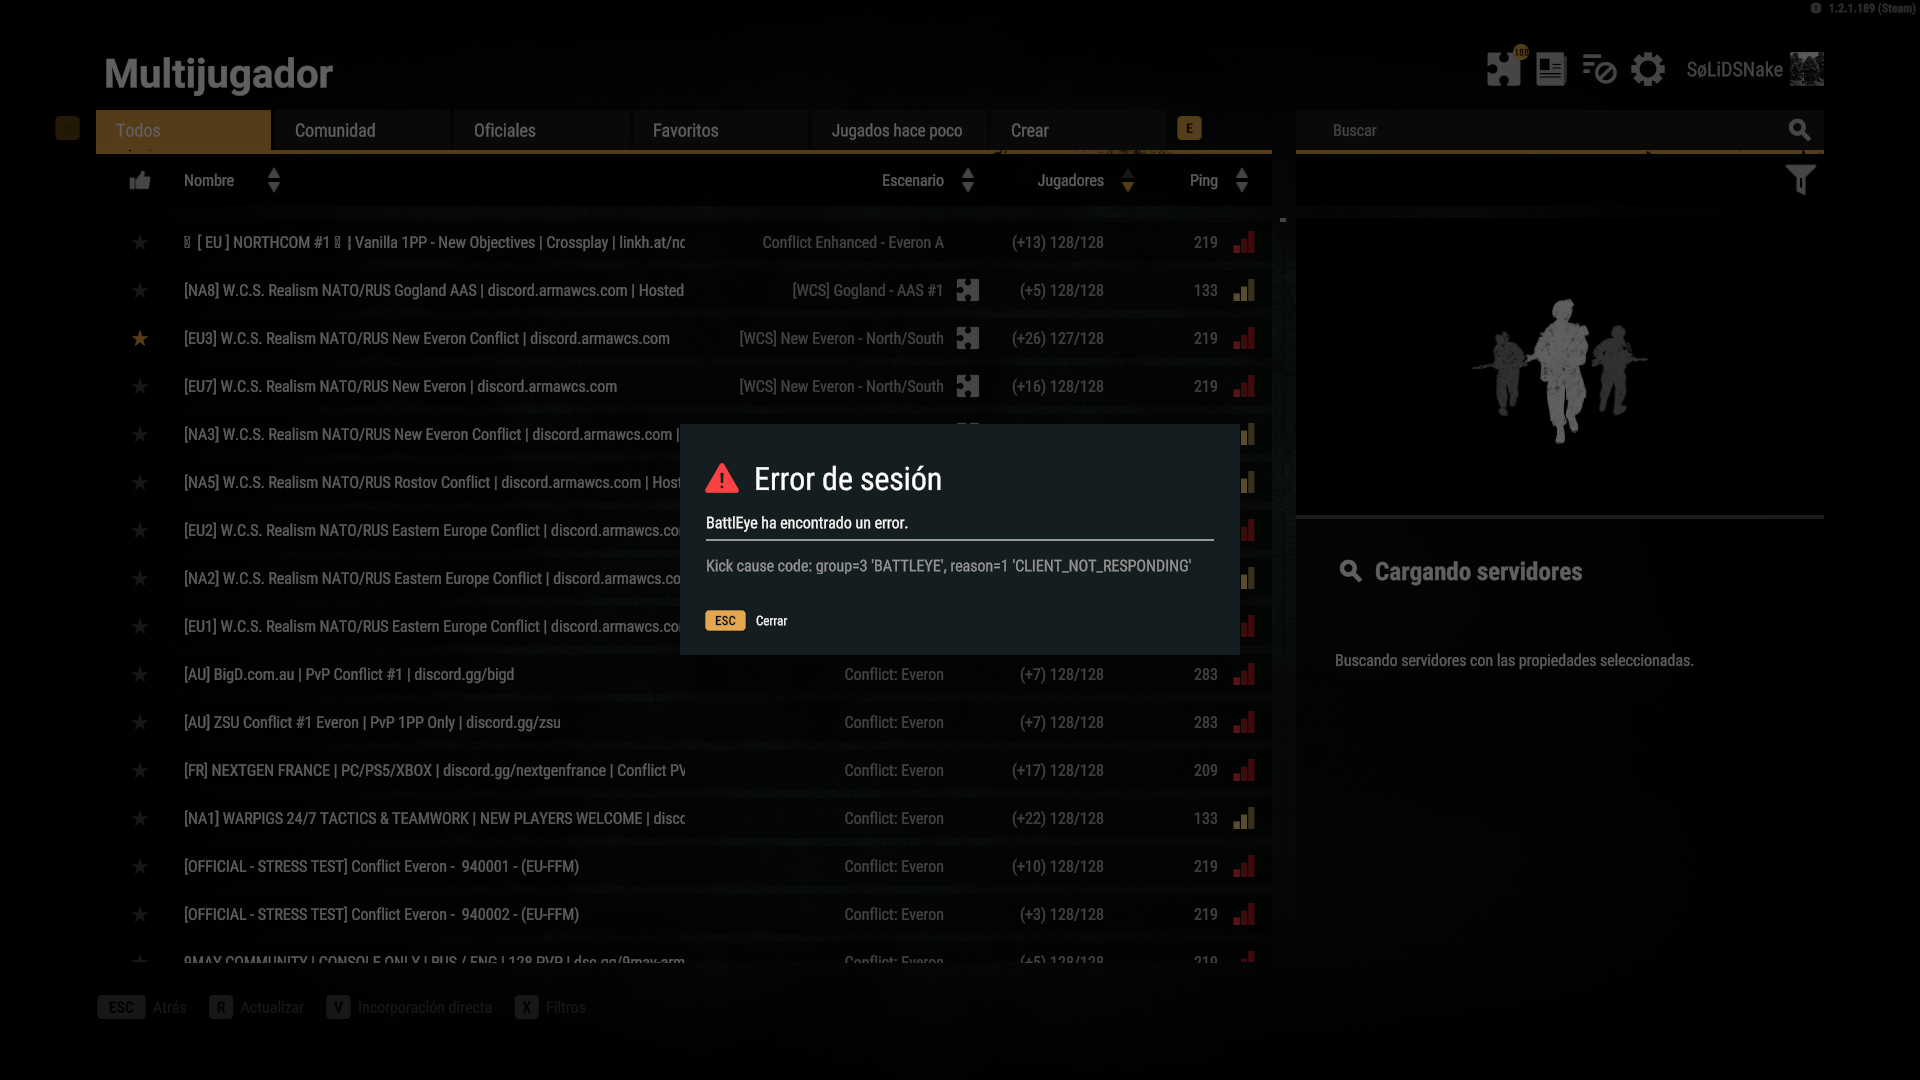1920x1080 pixels.
Task: Click the E key tab hint
Action: pyautogui.click(x=1189, y=128)
